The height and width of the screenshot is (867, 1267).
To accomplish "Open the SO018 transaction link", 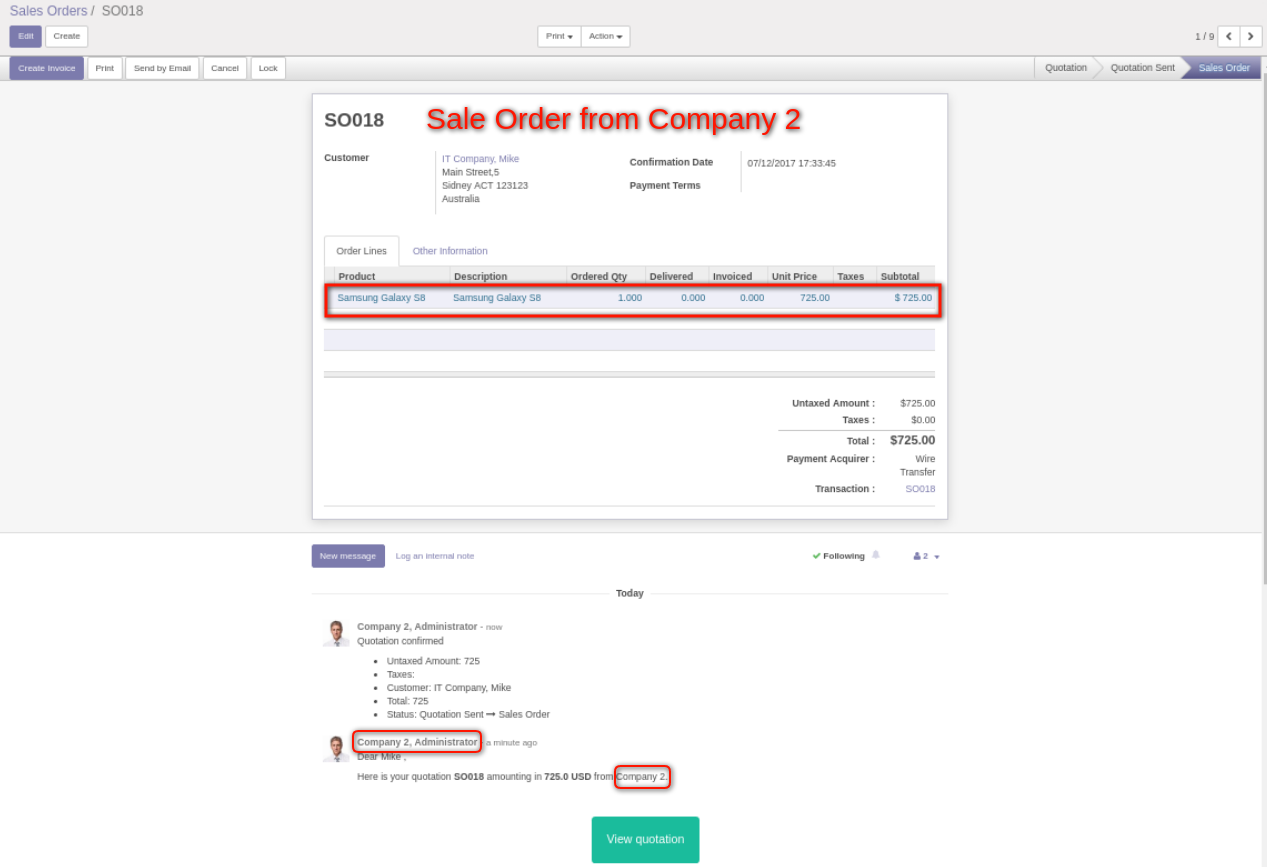I will (920, 489).
